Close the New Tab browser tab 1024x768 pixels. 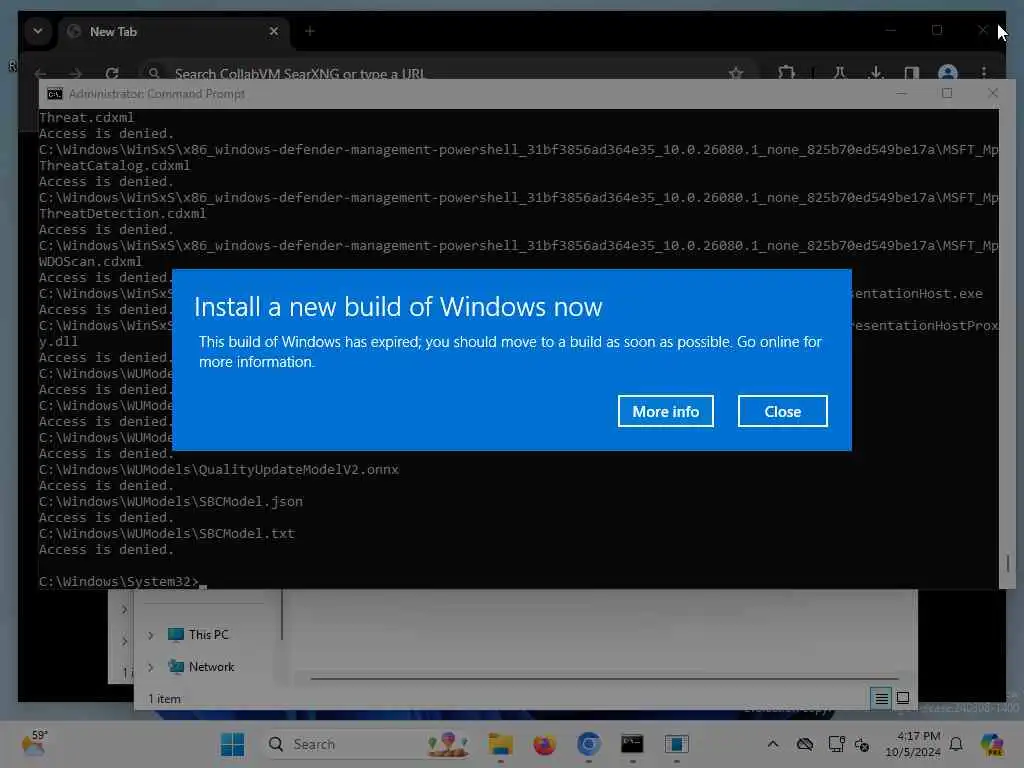coord(274,31)
